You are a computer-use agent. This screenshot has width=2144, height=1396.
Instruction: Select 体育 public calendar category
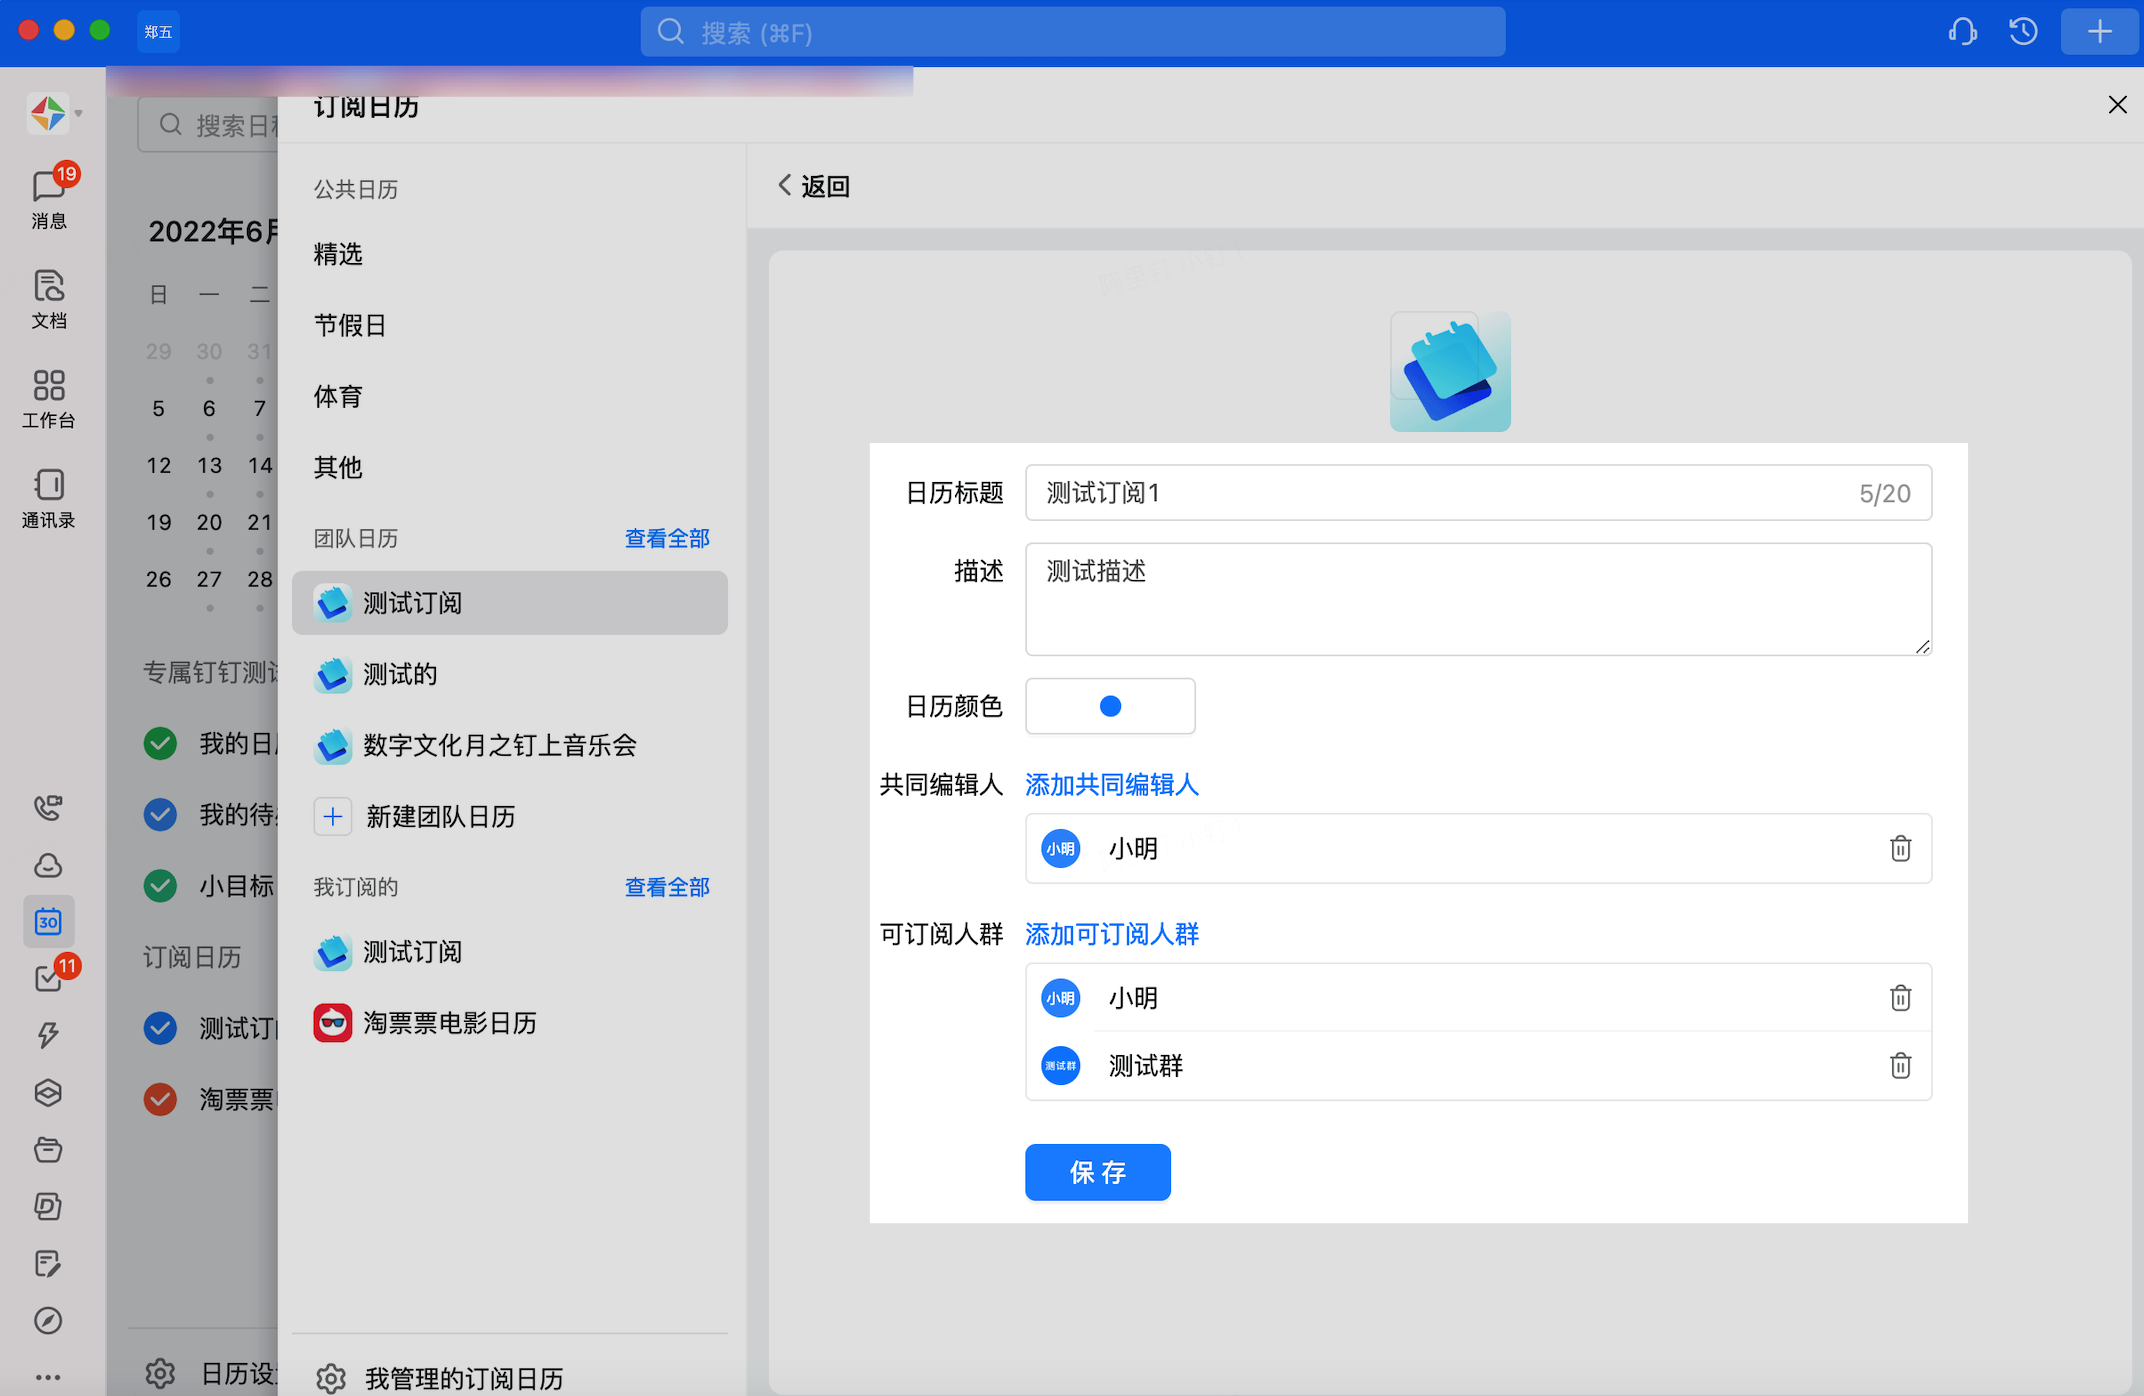[x=337, y=396]
